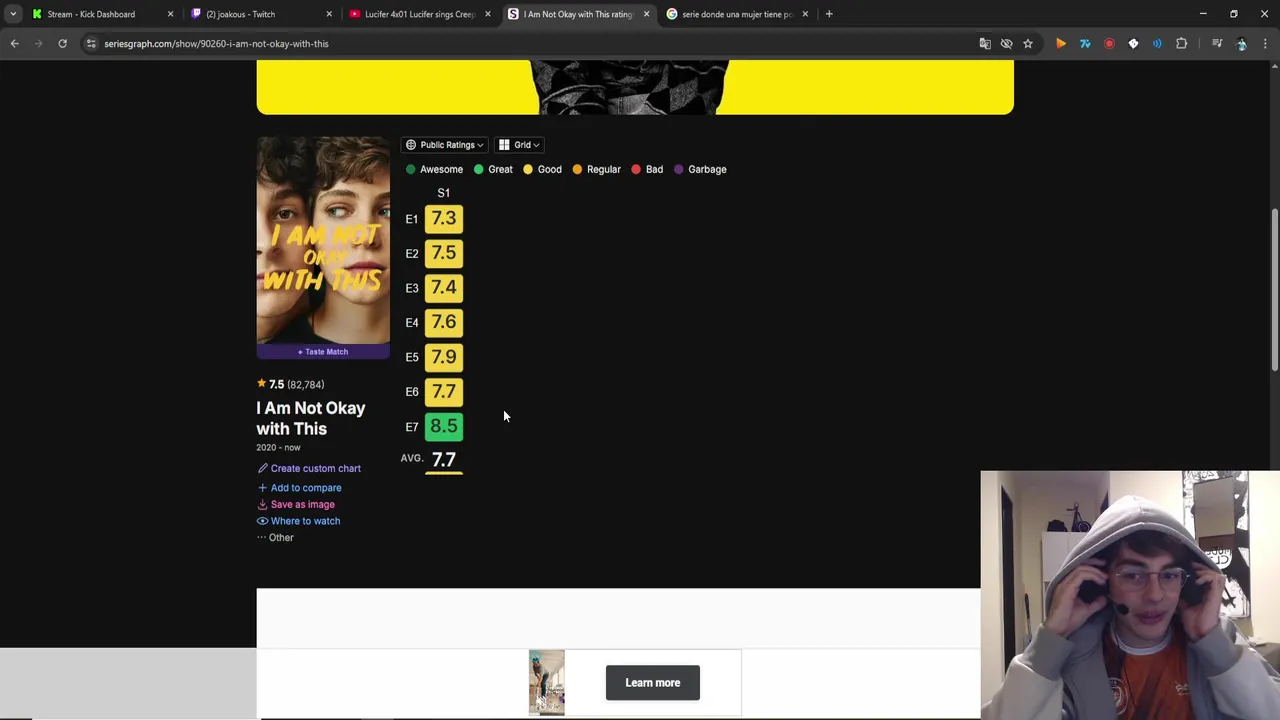Toggle the Garbage rating legend
1280x720 pixels.
pyautogui.click(x=700, y=170)
